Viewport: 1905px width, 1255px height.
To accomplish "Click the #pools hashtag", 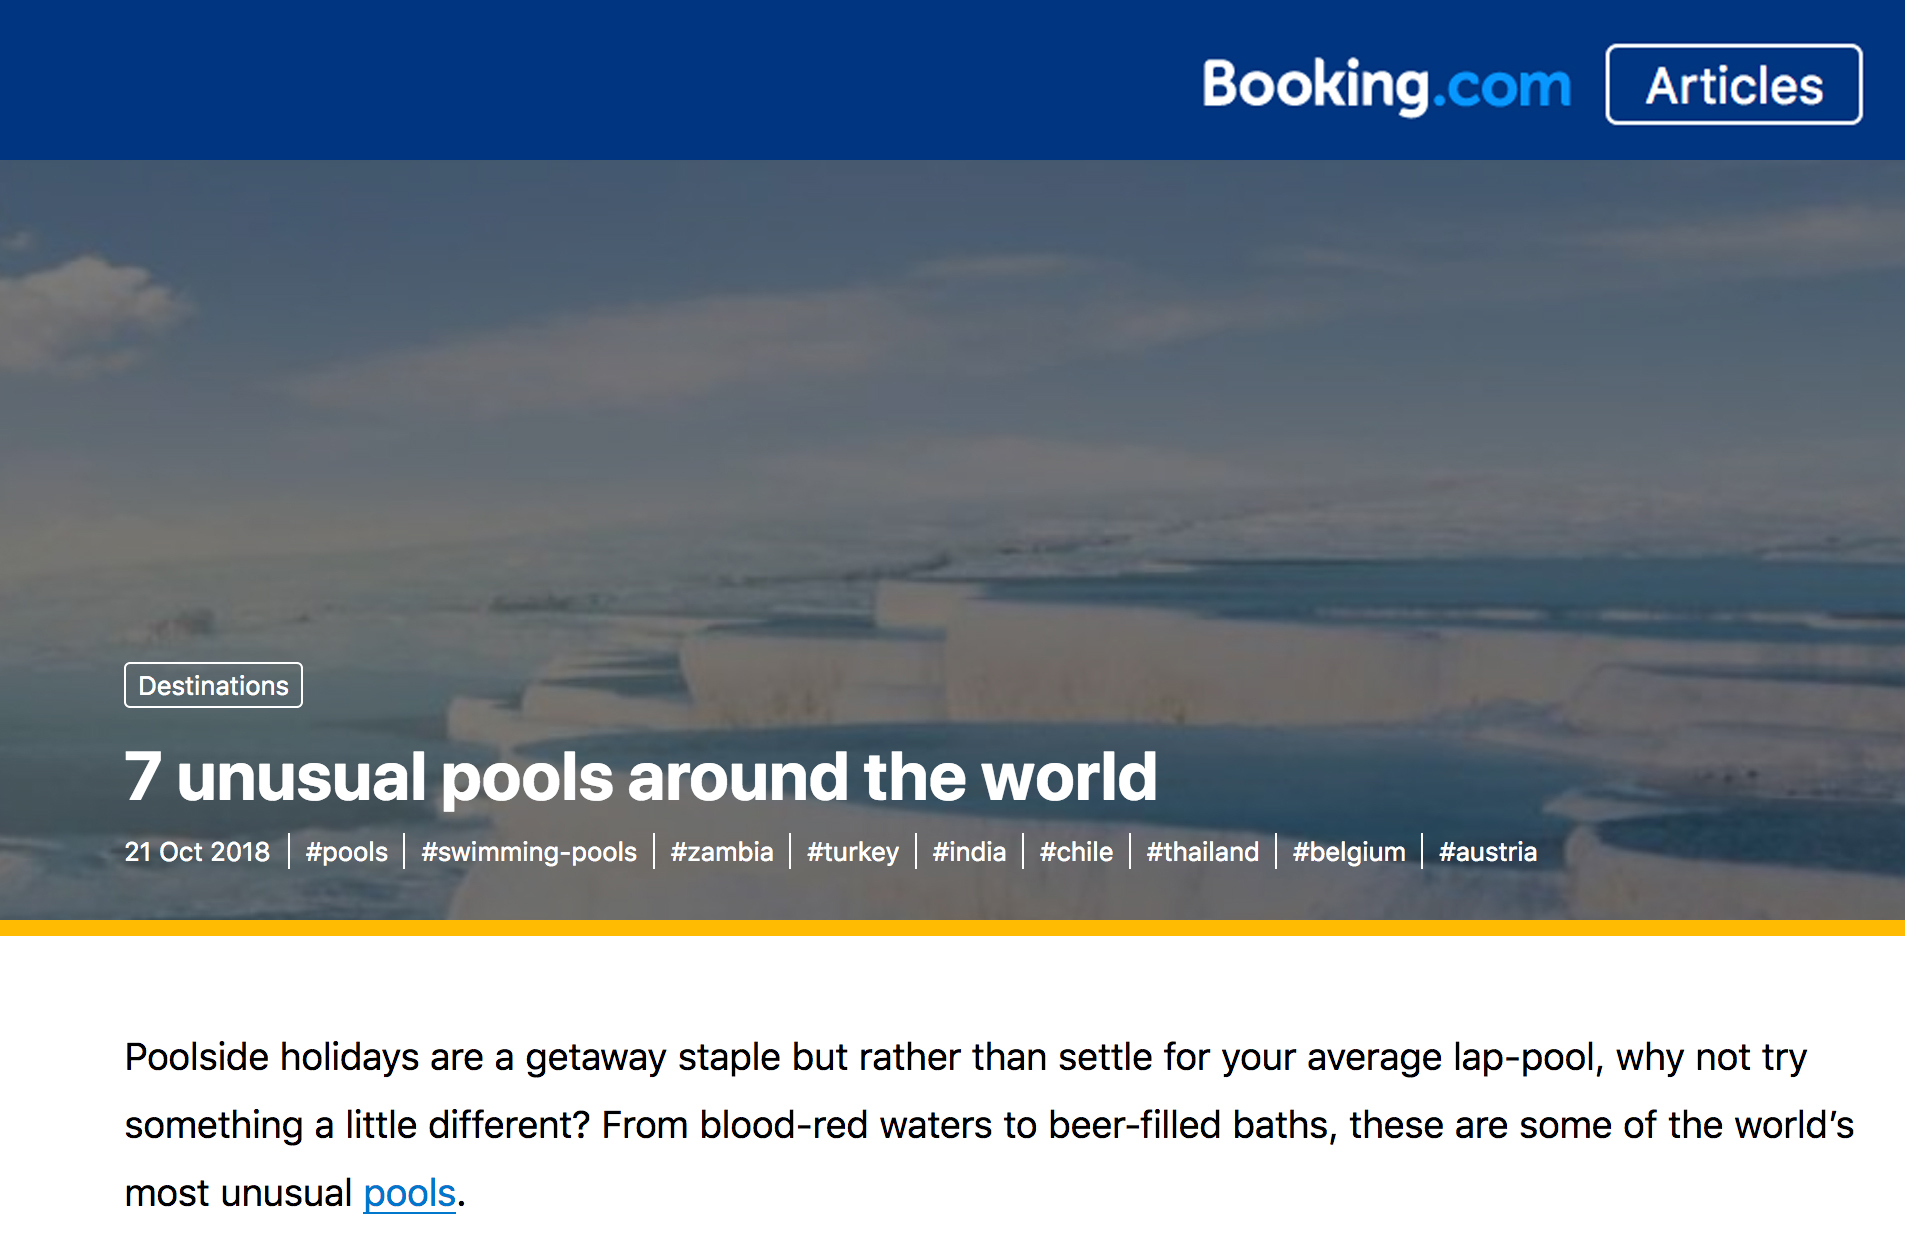I will coord(346,852).
